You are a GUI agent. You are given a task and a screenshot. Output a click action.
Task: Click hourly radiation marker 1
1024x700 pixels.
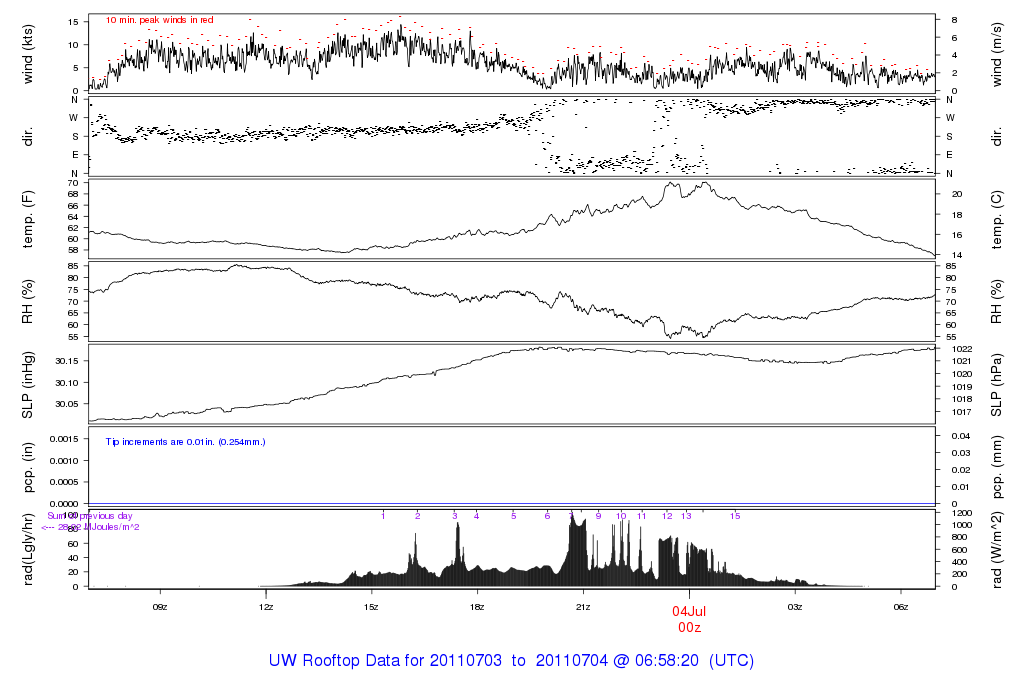tap(383, 516)
